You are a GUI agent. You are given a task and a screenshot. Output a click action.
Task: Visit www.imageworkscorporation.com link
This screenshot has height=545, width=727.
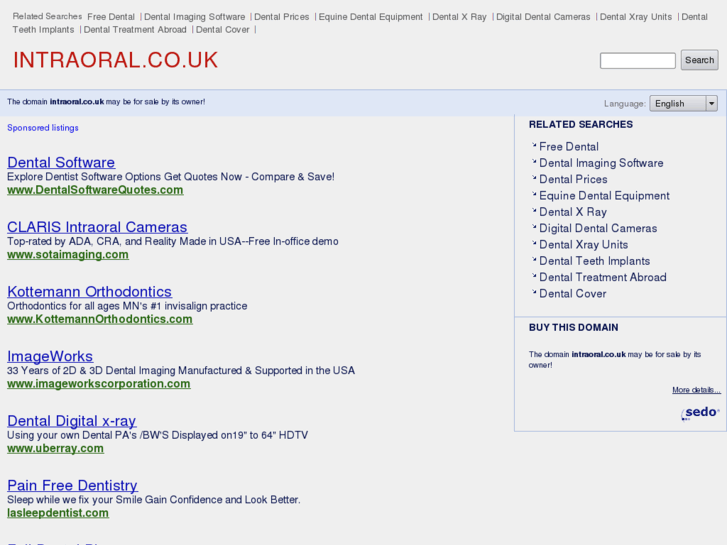pyautogui.click(x=99, y=384)
